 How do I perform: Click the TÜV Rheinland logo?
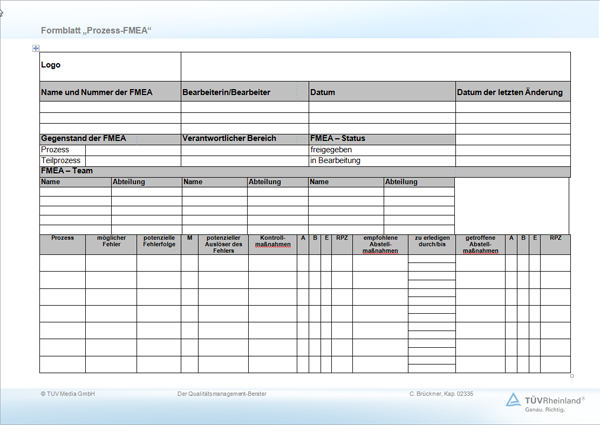(546, 401)
